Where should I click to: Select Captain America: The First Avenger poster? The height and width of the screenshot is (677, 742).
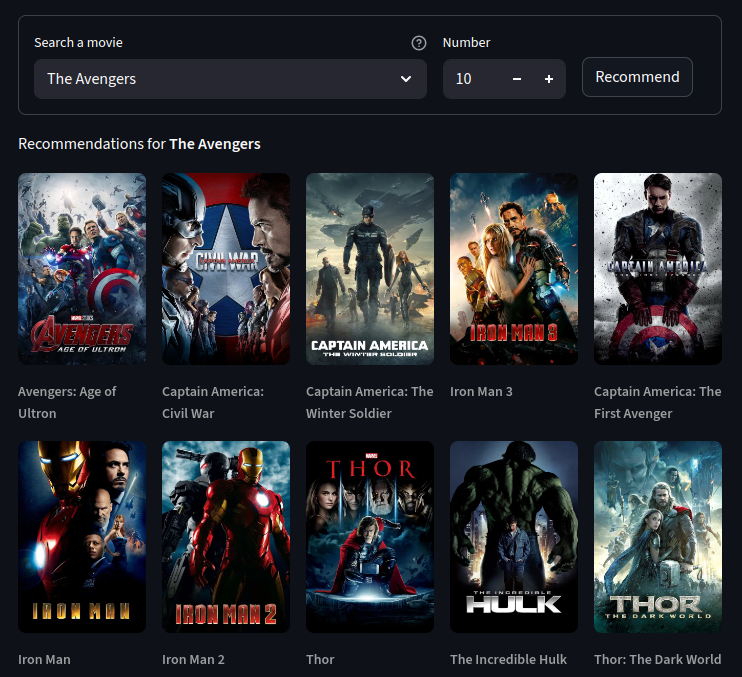point(658,269)
